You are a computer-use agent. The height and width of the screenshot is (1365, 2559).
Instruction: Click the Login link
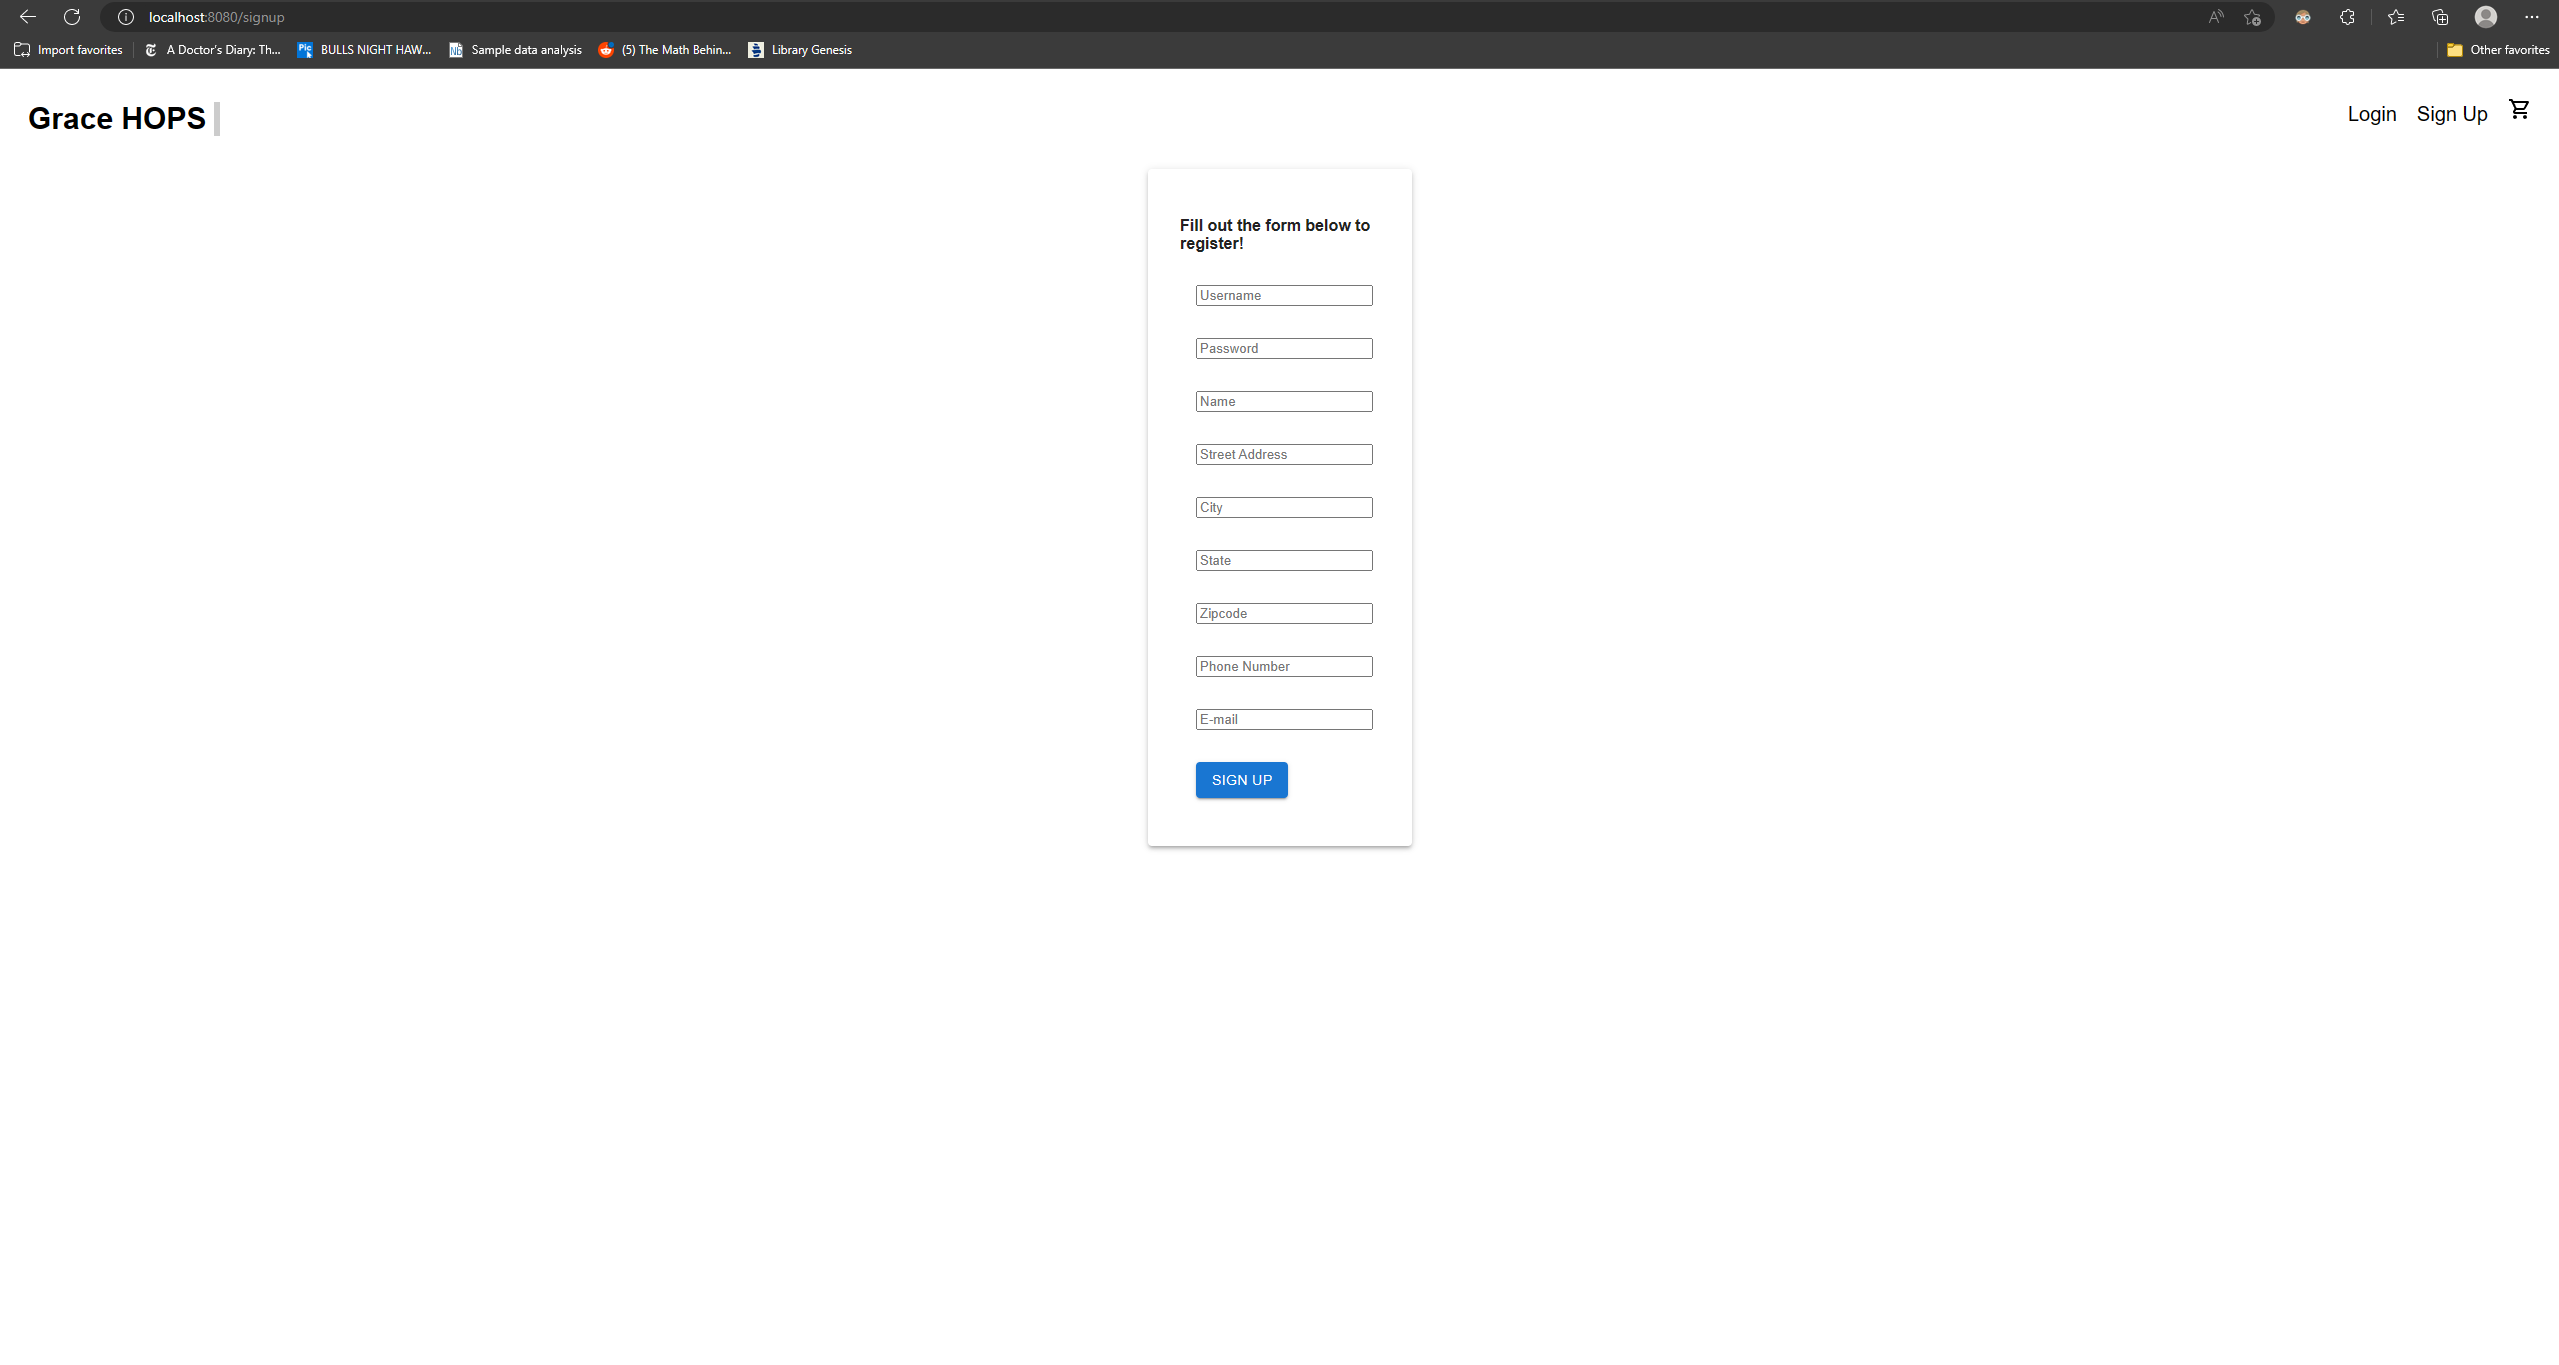[x=2370, y=113]
